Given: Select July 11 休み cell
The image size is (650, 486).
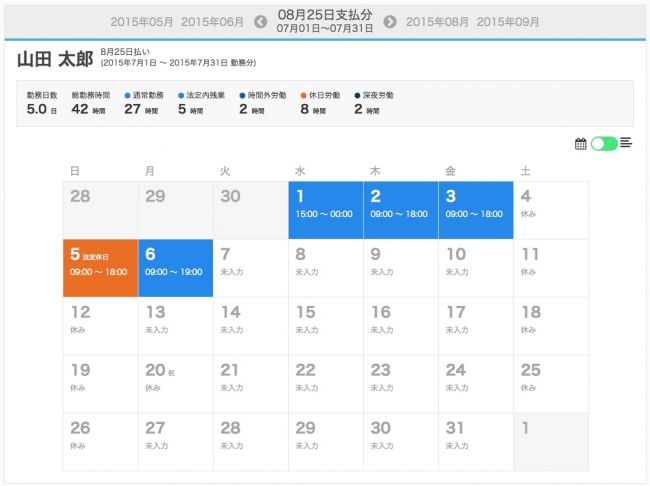Looking at the screenshot, I should [551, 268].
